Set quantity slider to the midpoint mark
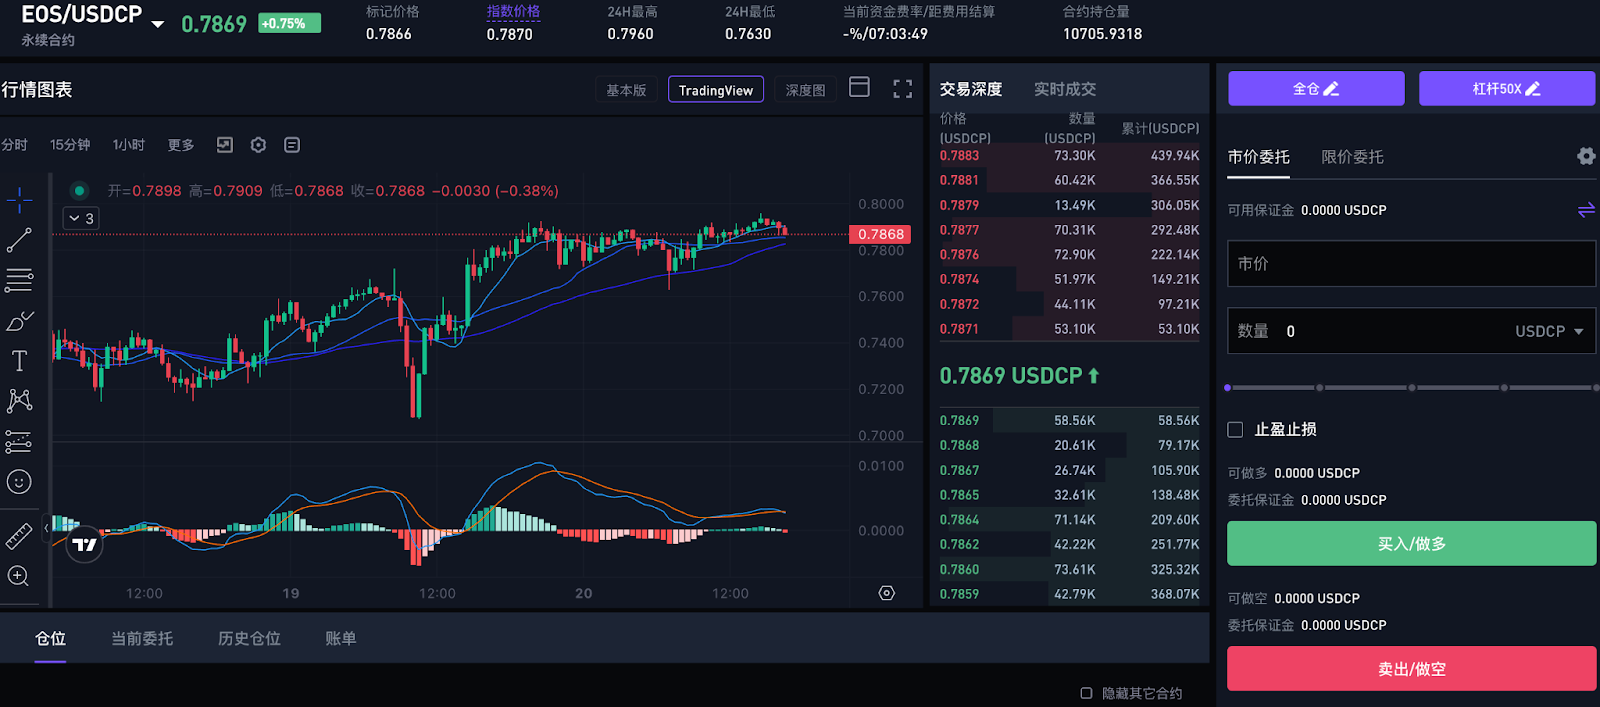This screenshot has height=707, width=1600. click(x=1412, y=387)
